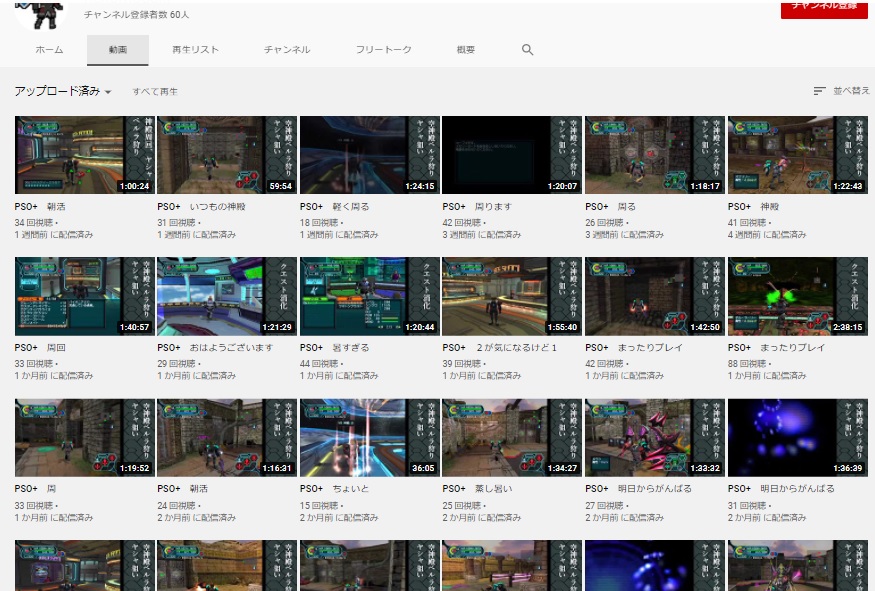
Task: Click the thumbnail with duration 1:34:27
Action: tap(512, 438)
